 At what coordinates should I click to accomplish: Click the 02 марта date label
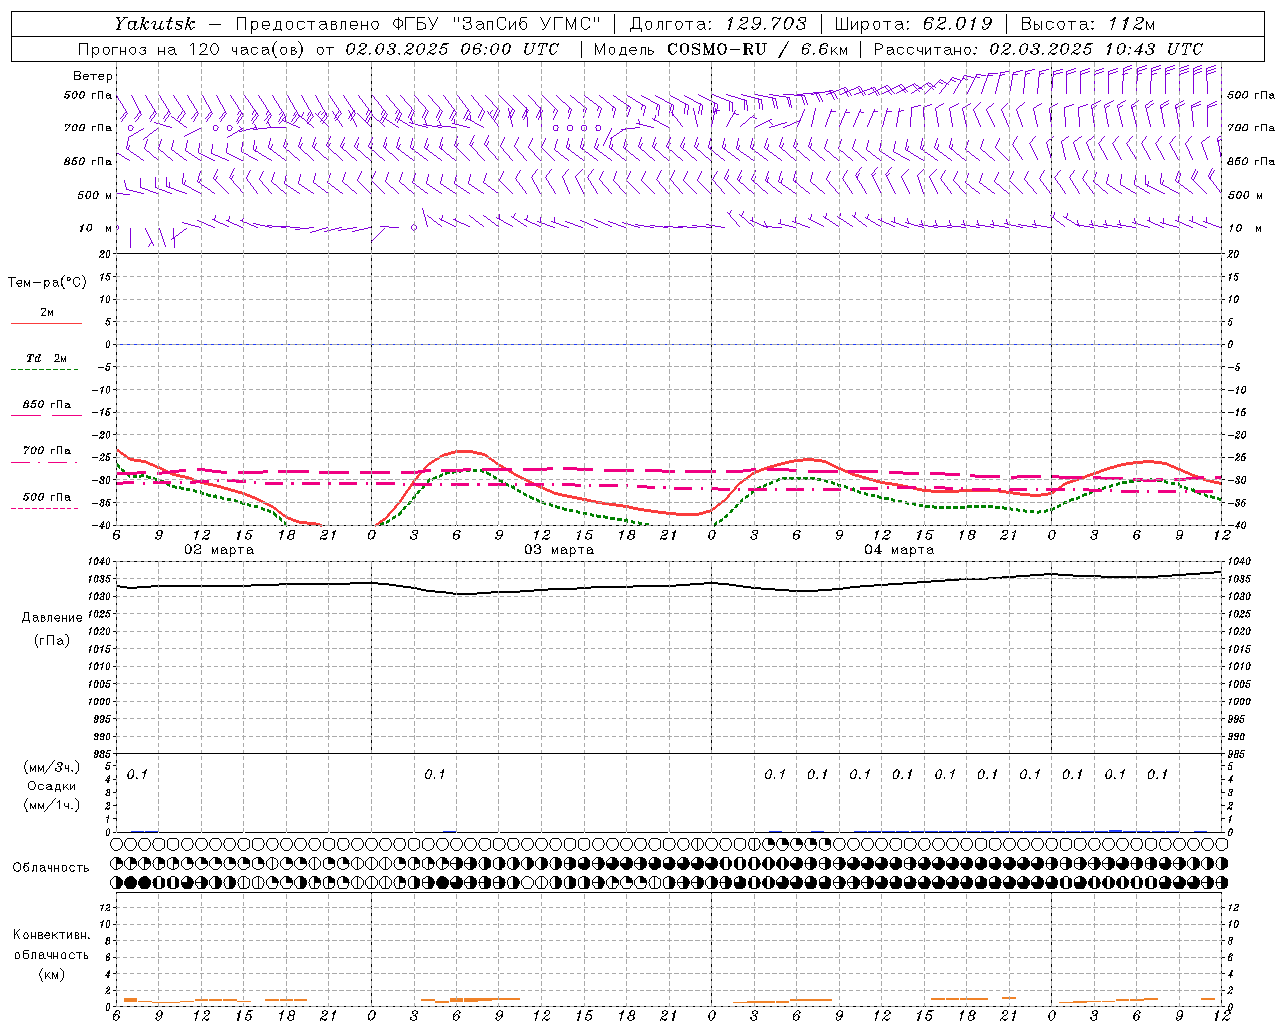[219, 550]
